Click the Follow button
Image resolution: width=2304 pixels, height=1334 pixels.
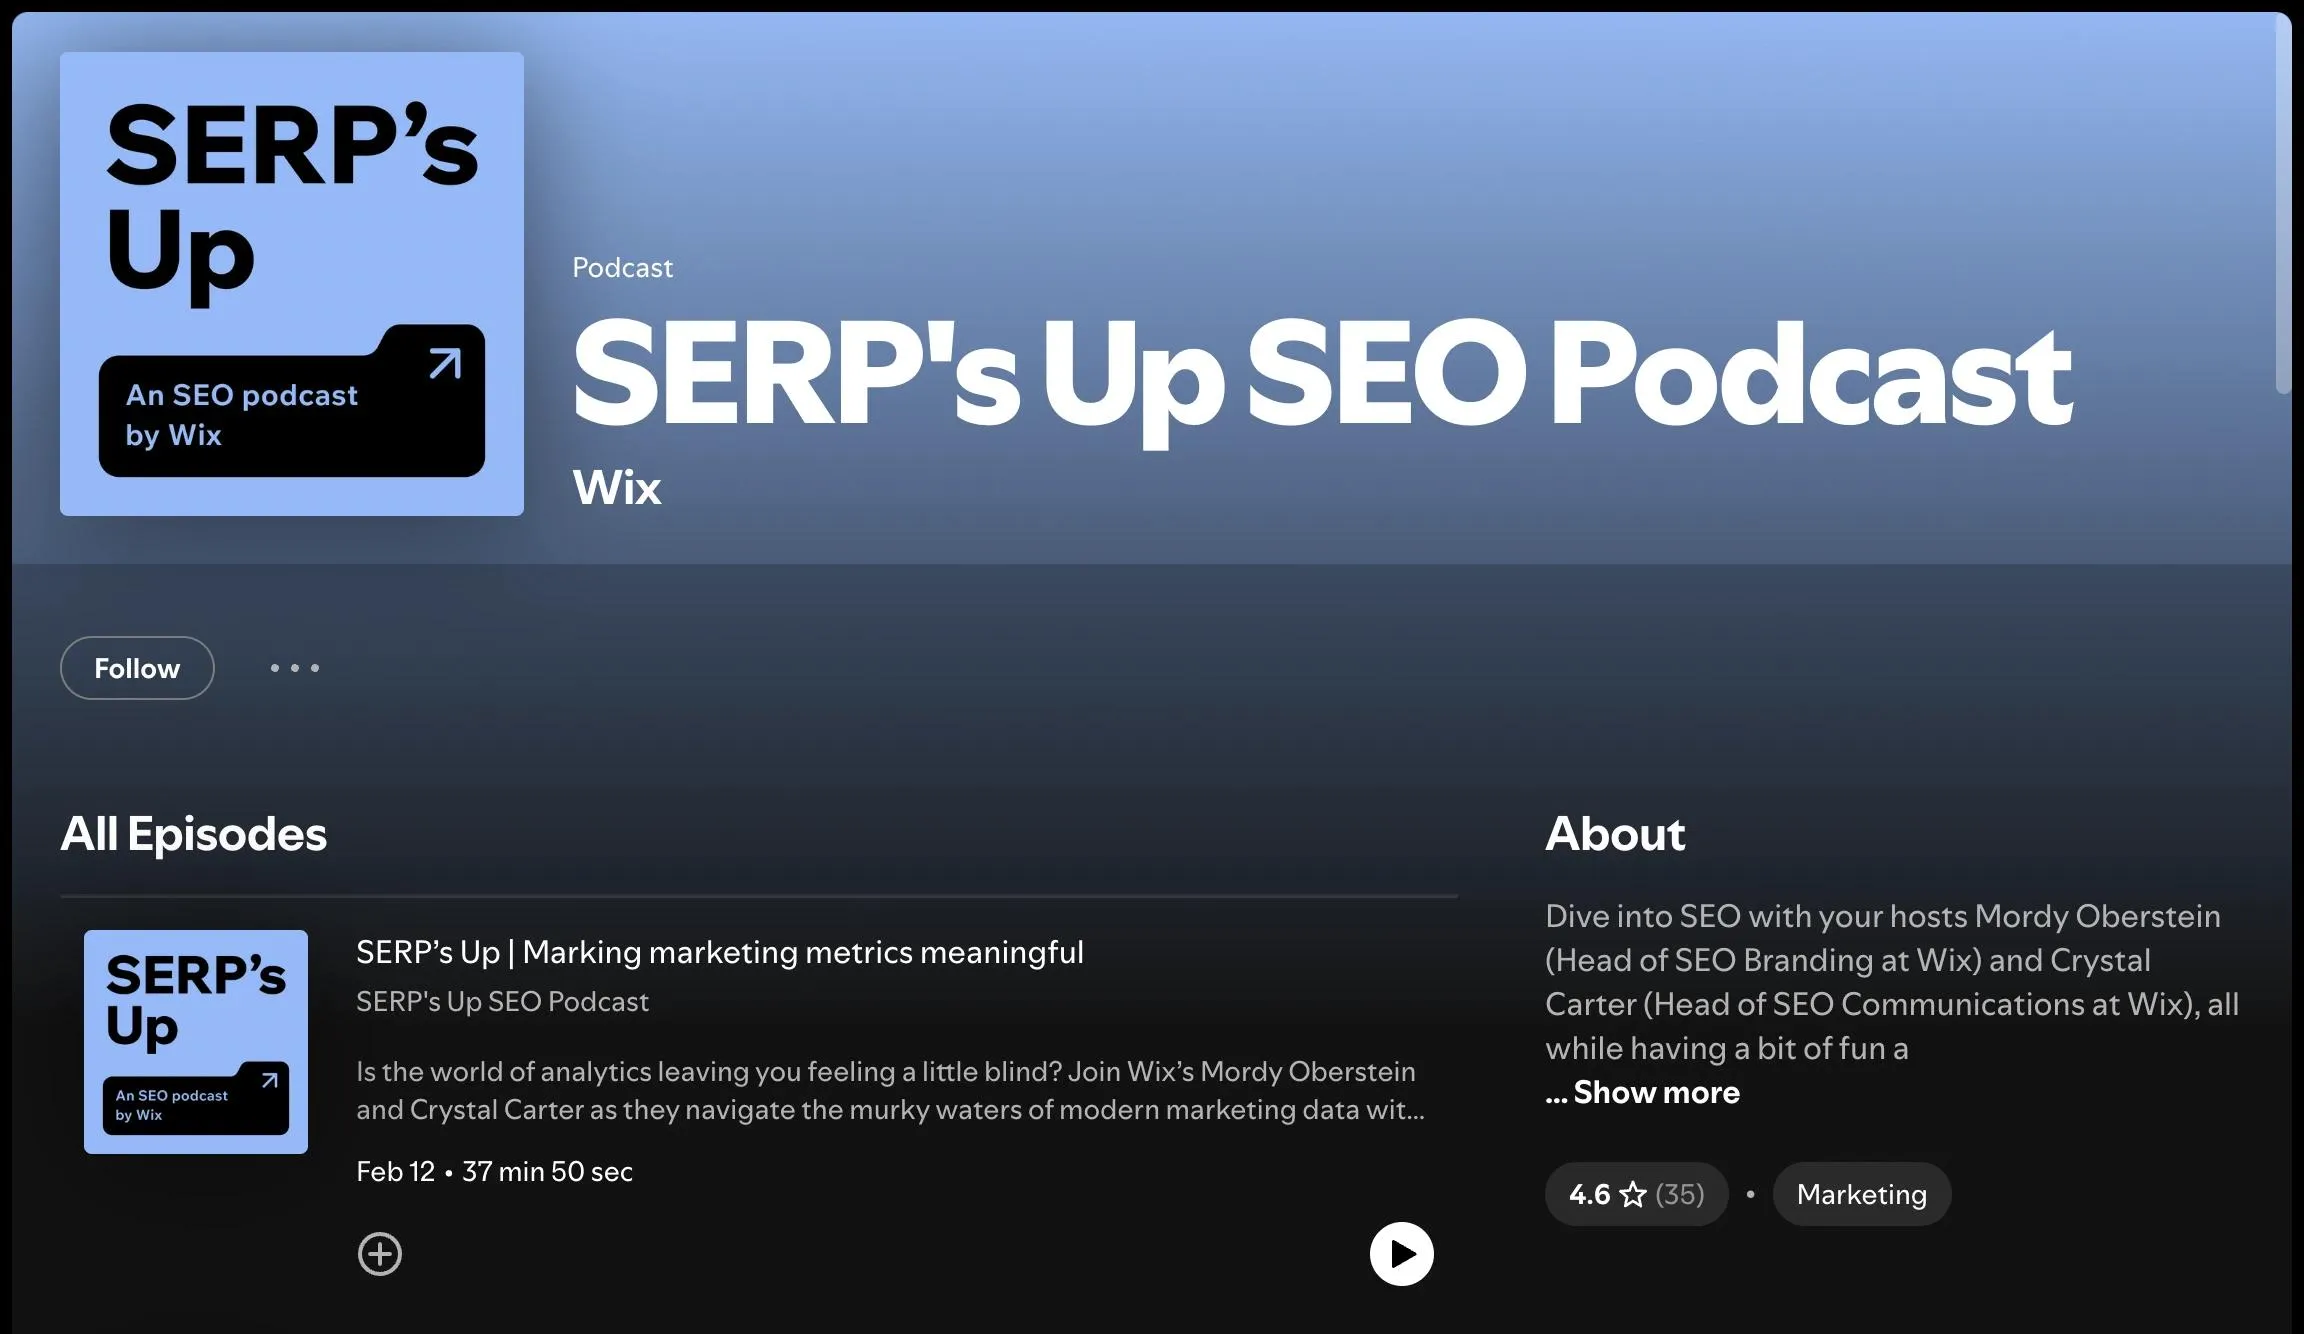point(137,668)
